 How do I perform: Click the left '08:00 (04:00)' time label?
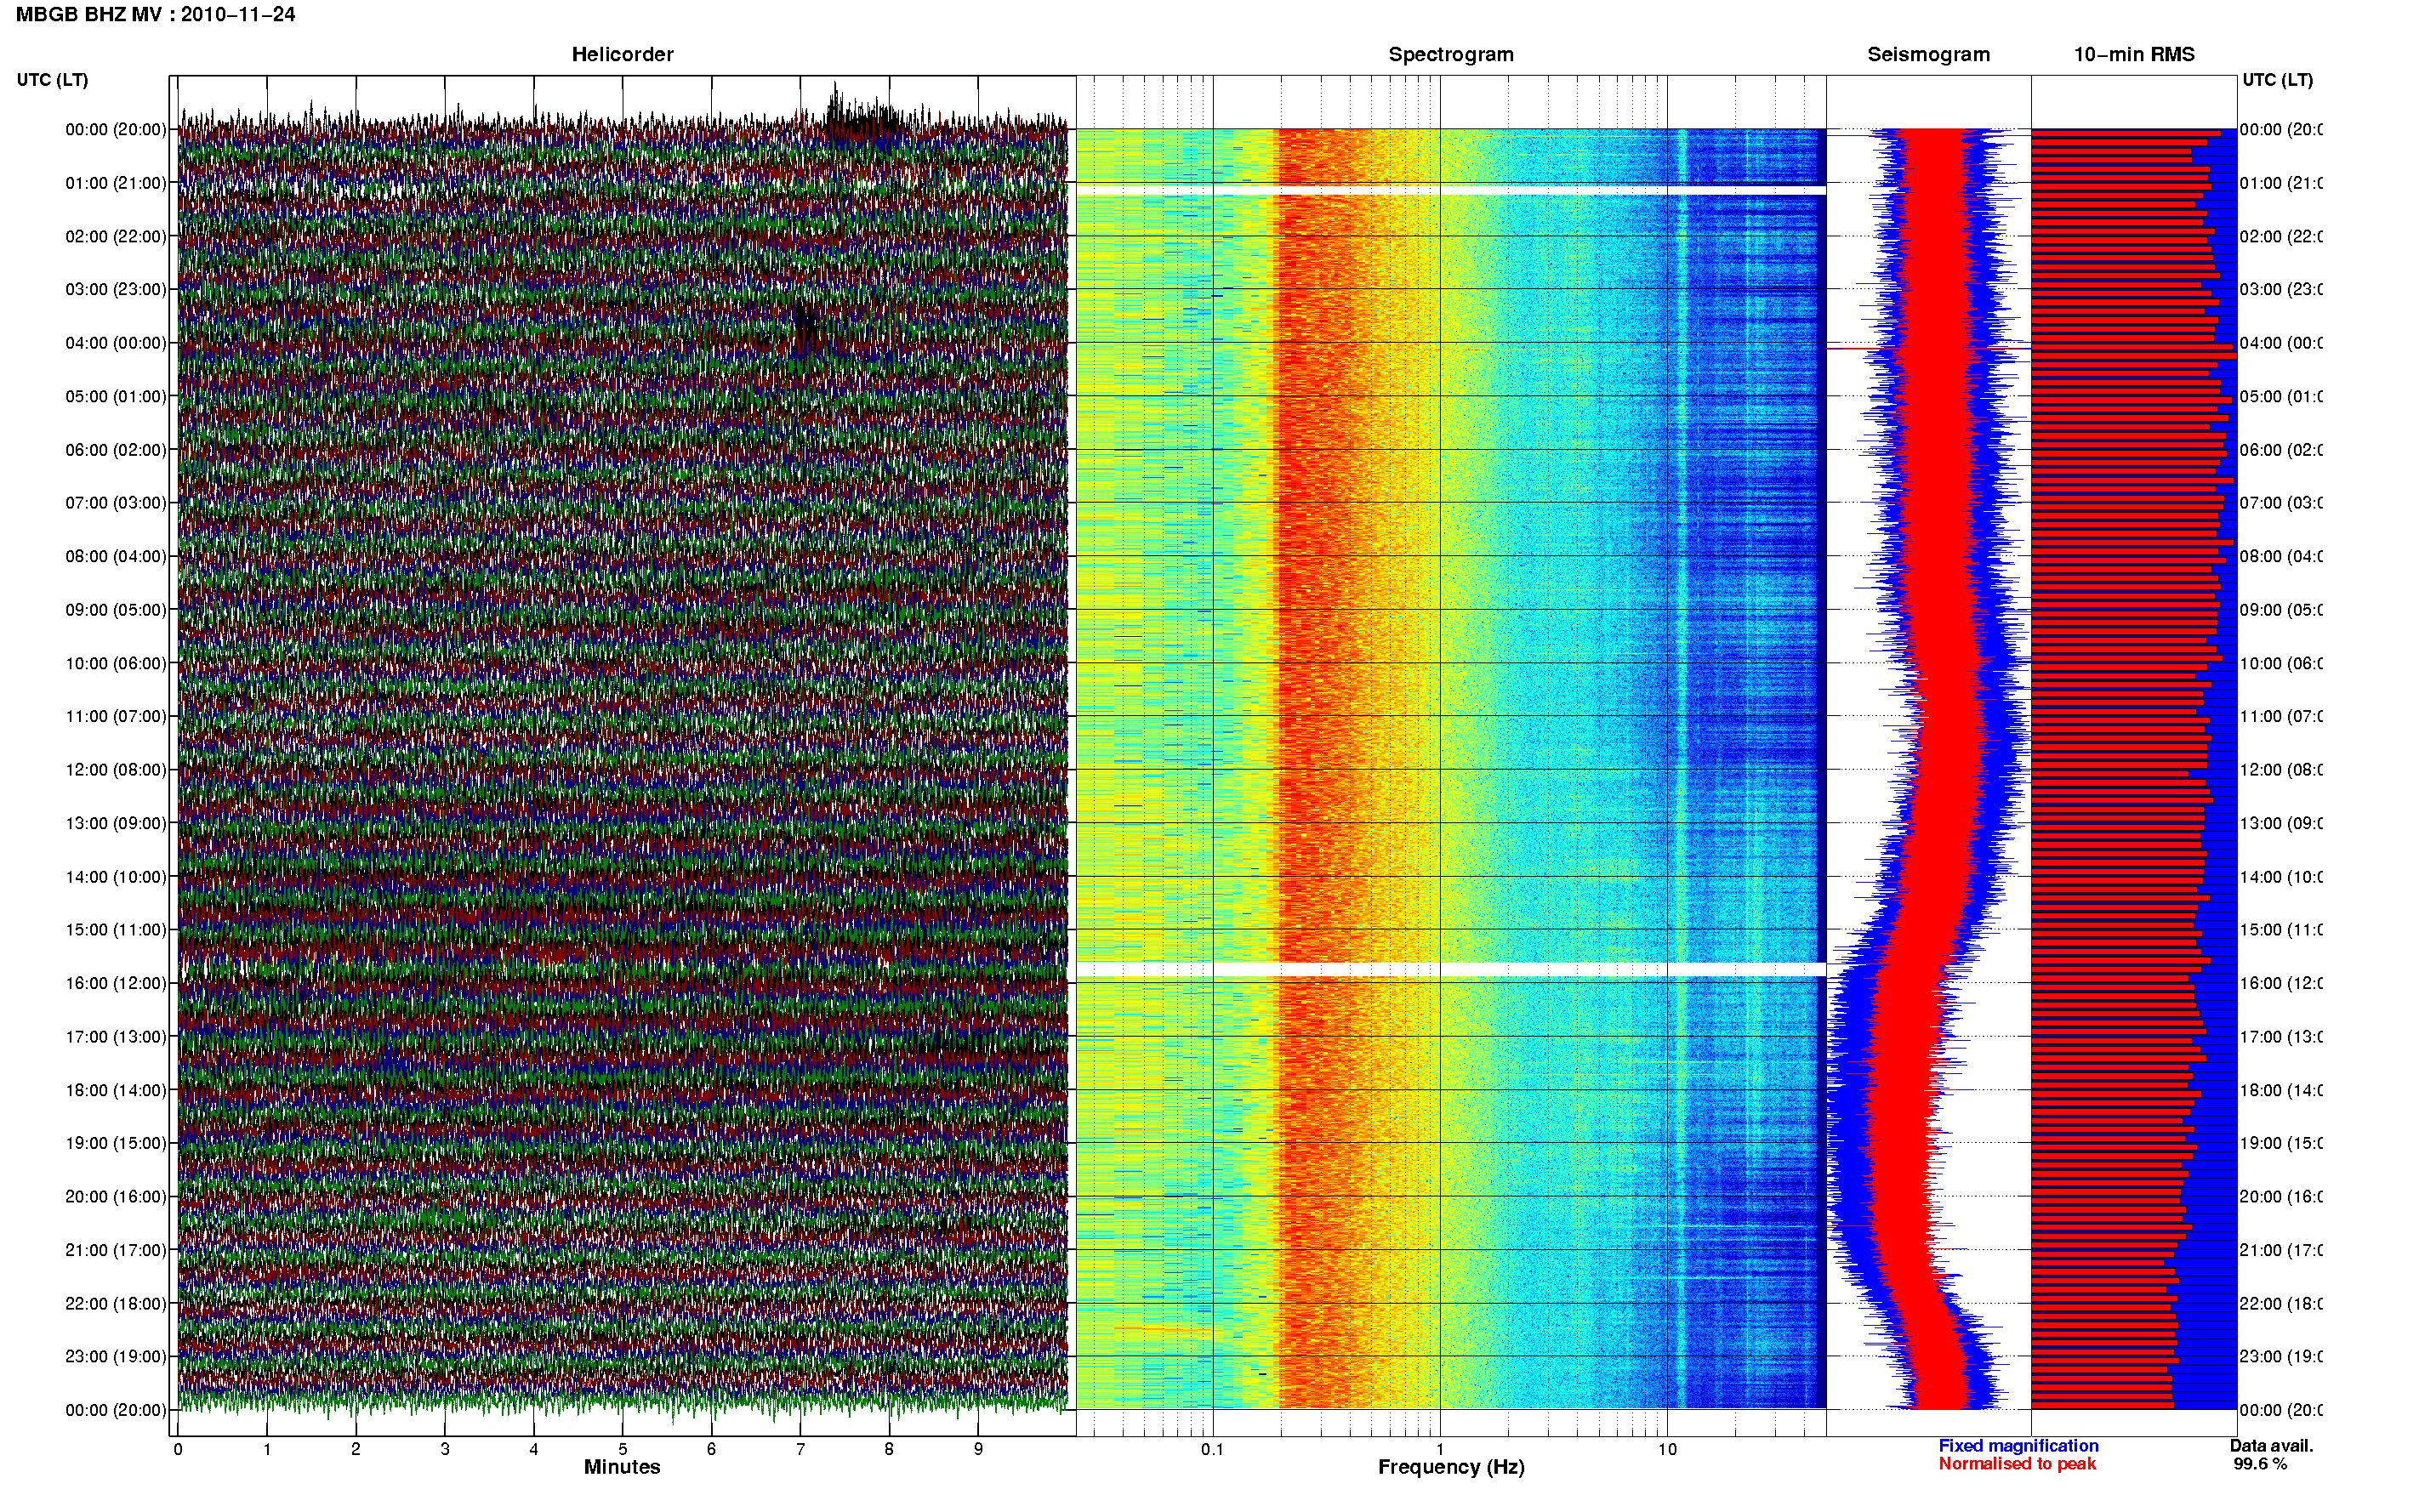pyautogui.click(x=116, y=556)
